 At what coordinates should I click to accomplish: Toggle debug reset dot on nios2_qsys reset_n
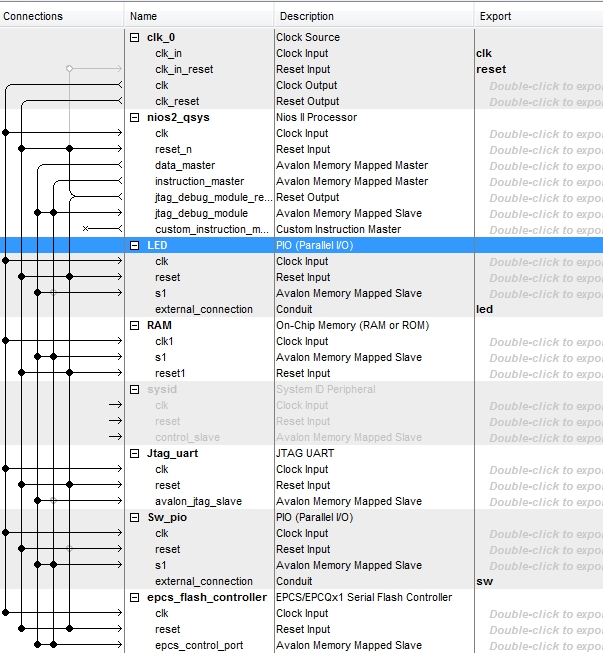(70, 148)
